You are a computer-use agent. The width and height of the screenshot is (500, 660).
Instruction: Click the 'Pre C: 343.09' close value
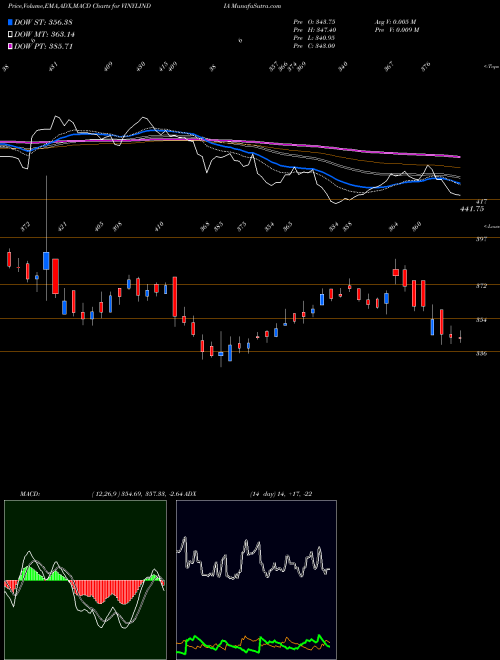coord(314,46)
